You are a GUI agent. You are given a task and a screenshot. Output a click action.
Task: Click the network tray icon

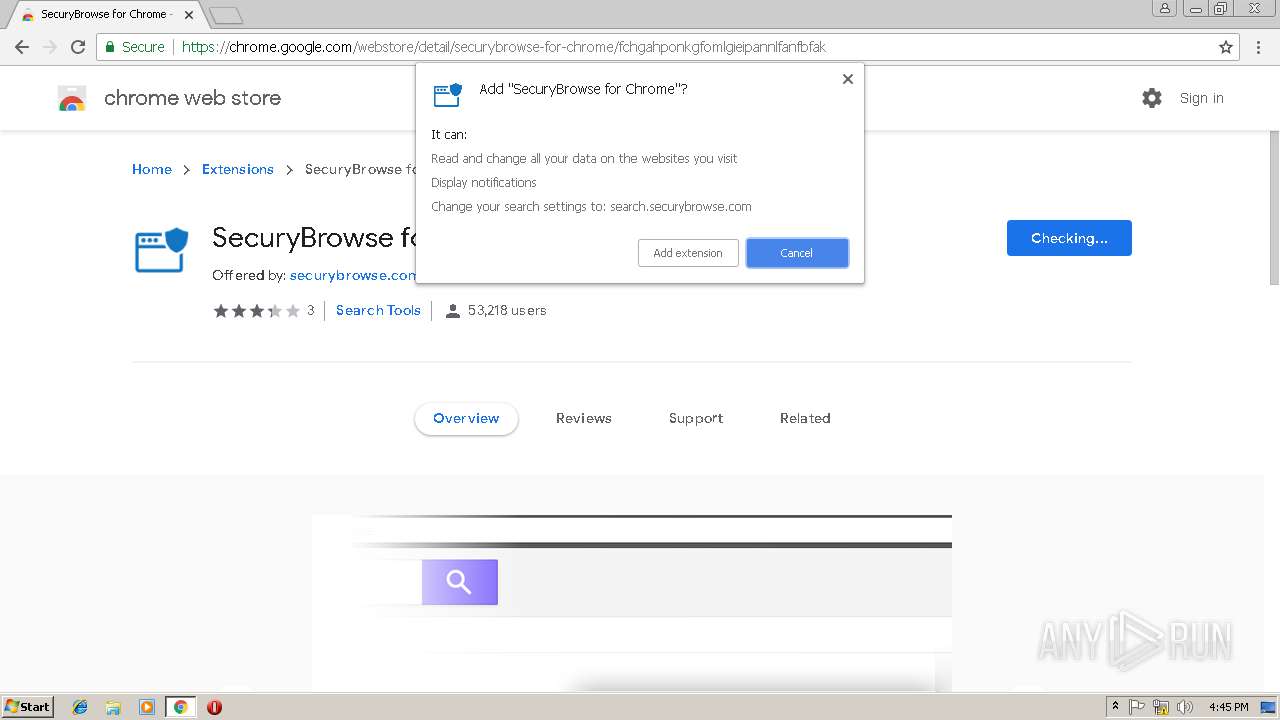pyautogui.click(x=1161, y=707)
